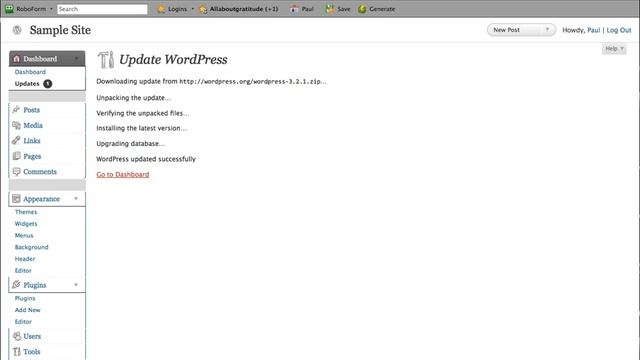Click the Comments bubble icon
This screenshot has height=360, width=640.
pyautogui.click(x=16, y=171)
